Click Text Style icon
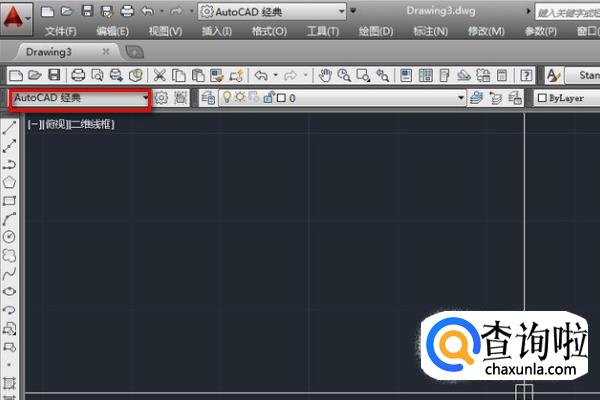600x400 pixels. (x=553, y=75)
